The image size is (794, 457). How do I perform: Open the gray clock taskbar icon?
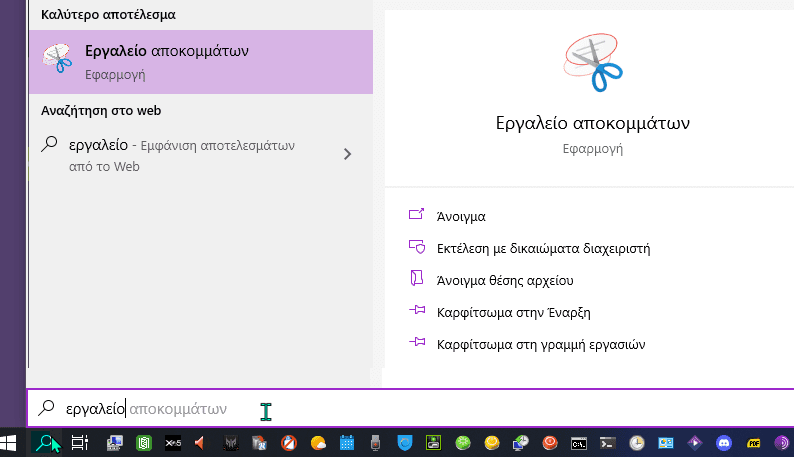pyautogui.click(x=637, y=443)
